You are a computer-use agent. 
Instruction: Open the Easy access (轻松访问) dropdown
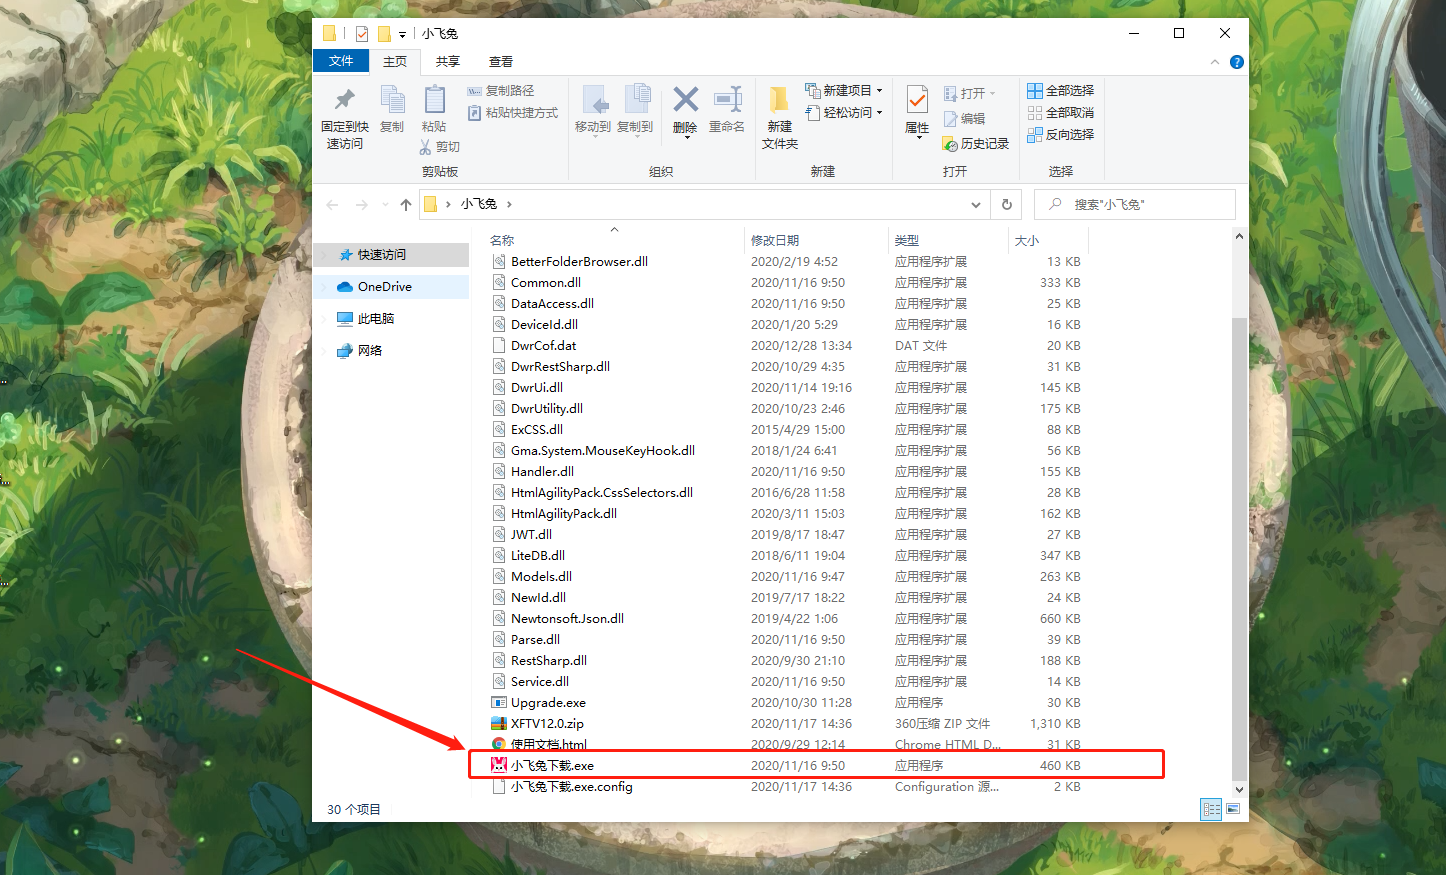[844, 113]
